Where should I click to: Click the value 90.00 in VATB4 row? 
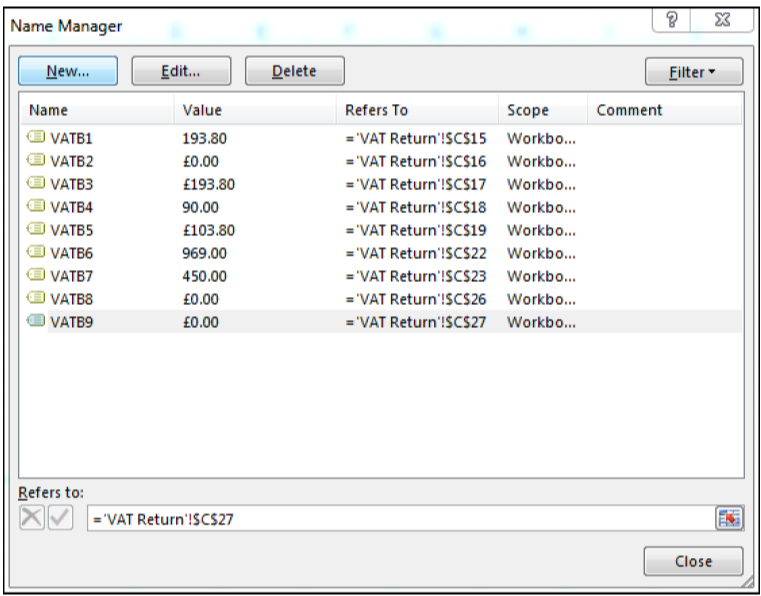[x=200, y=207]
